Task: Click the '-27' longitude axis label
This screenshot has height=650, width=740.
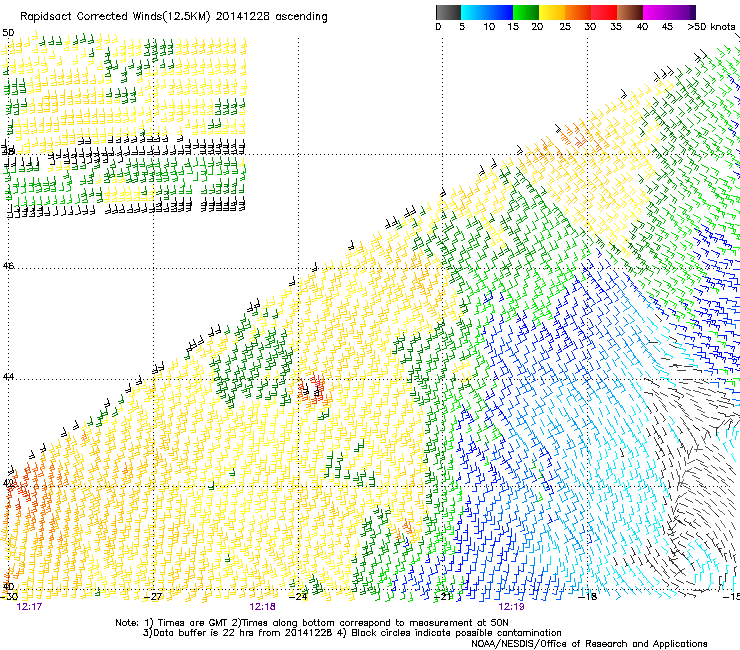Action: pyautogui.click(x=153, y=597)
